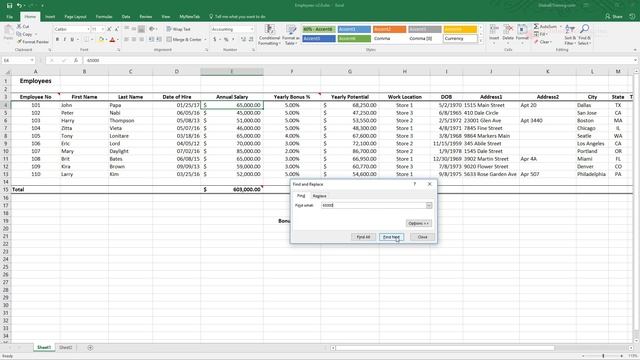This screenshot has width=640, height=360.
Task: Open the File tab
Action: 10,17
